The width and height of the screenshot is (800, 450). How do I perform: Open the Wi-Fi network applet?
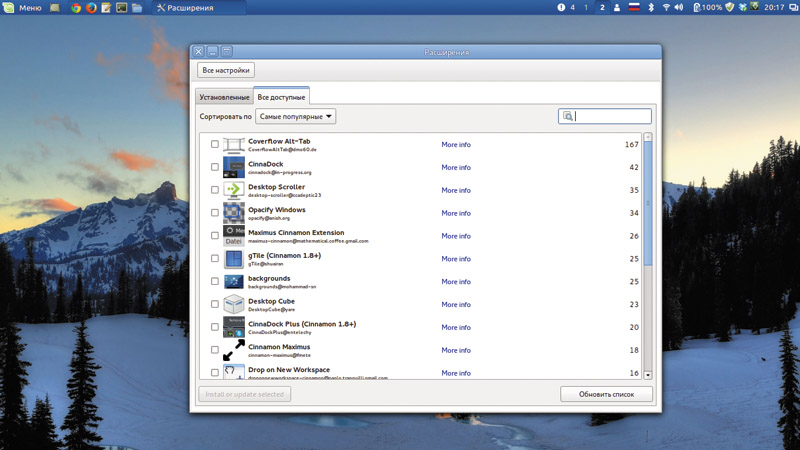666,8
